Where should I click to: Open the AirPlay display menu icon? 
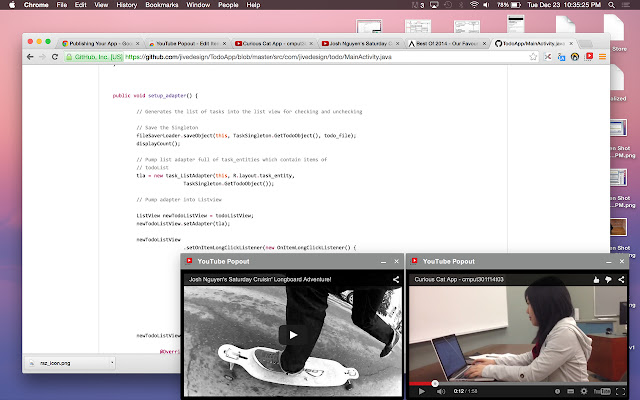pyautogui.click(x=434, y=5)
